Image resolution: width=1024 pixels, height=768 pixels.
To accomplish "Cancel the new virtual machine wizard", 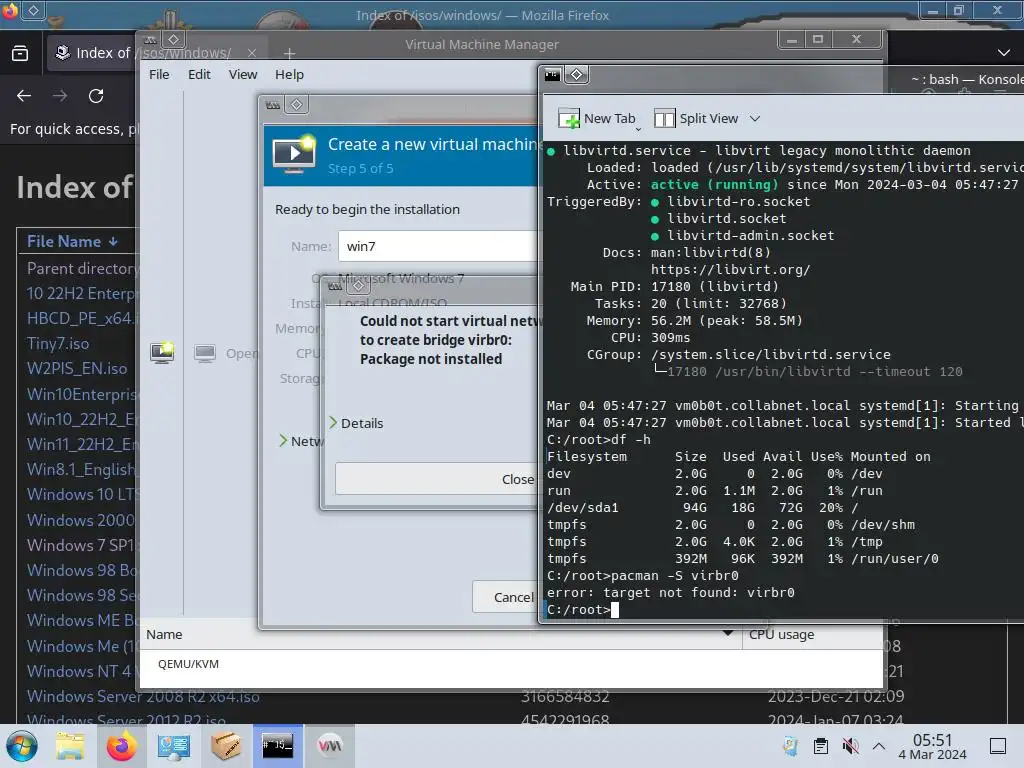I will coord(504,597).
